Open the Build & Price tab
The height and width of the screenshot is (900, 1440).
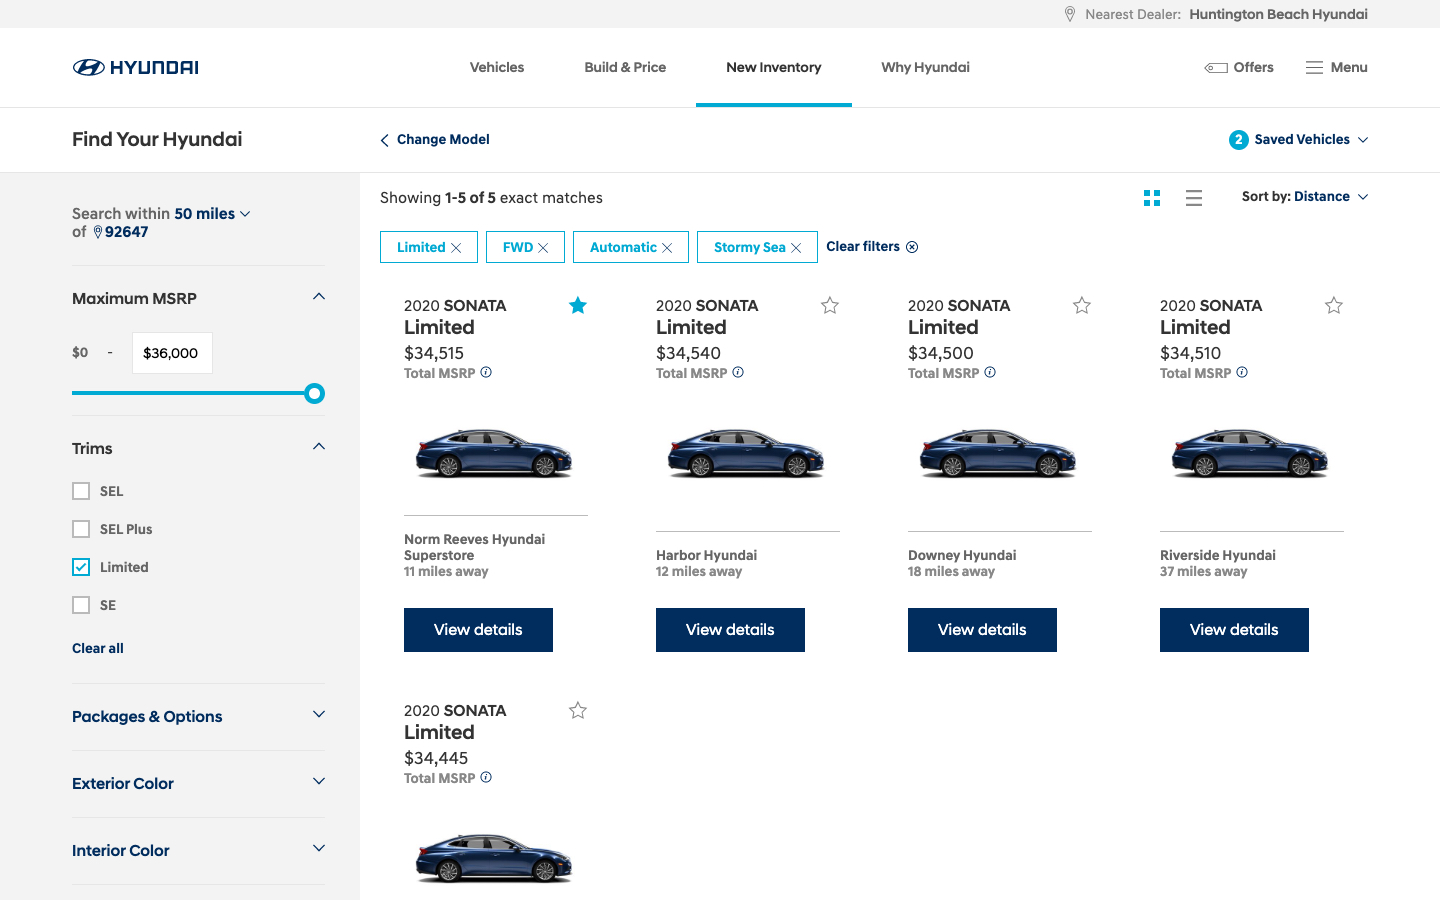pyautogui.click(x=625, y=67)
